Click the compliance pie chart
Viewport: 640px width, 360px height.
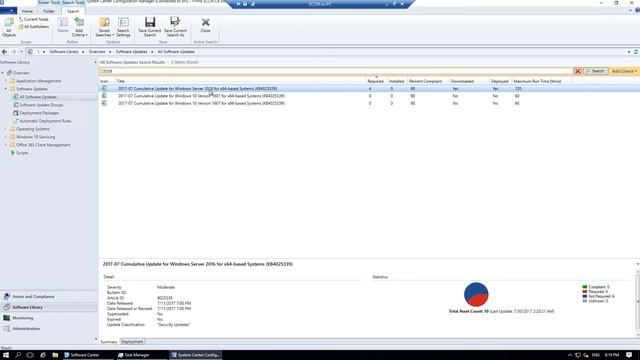tap(476, 294)
